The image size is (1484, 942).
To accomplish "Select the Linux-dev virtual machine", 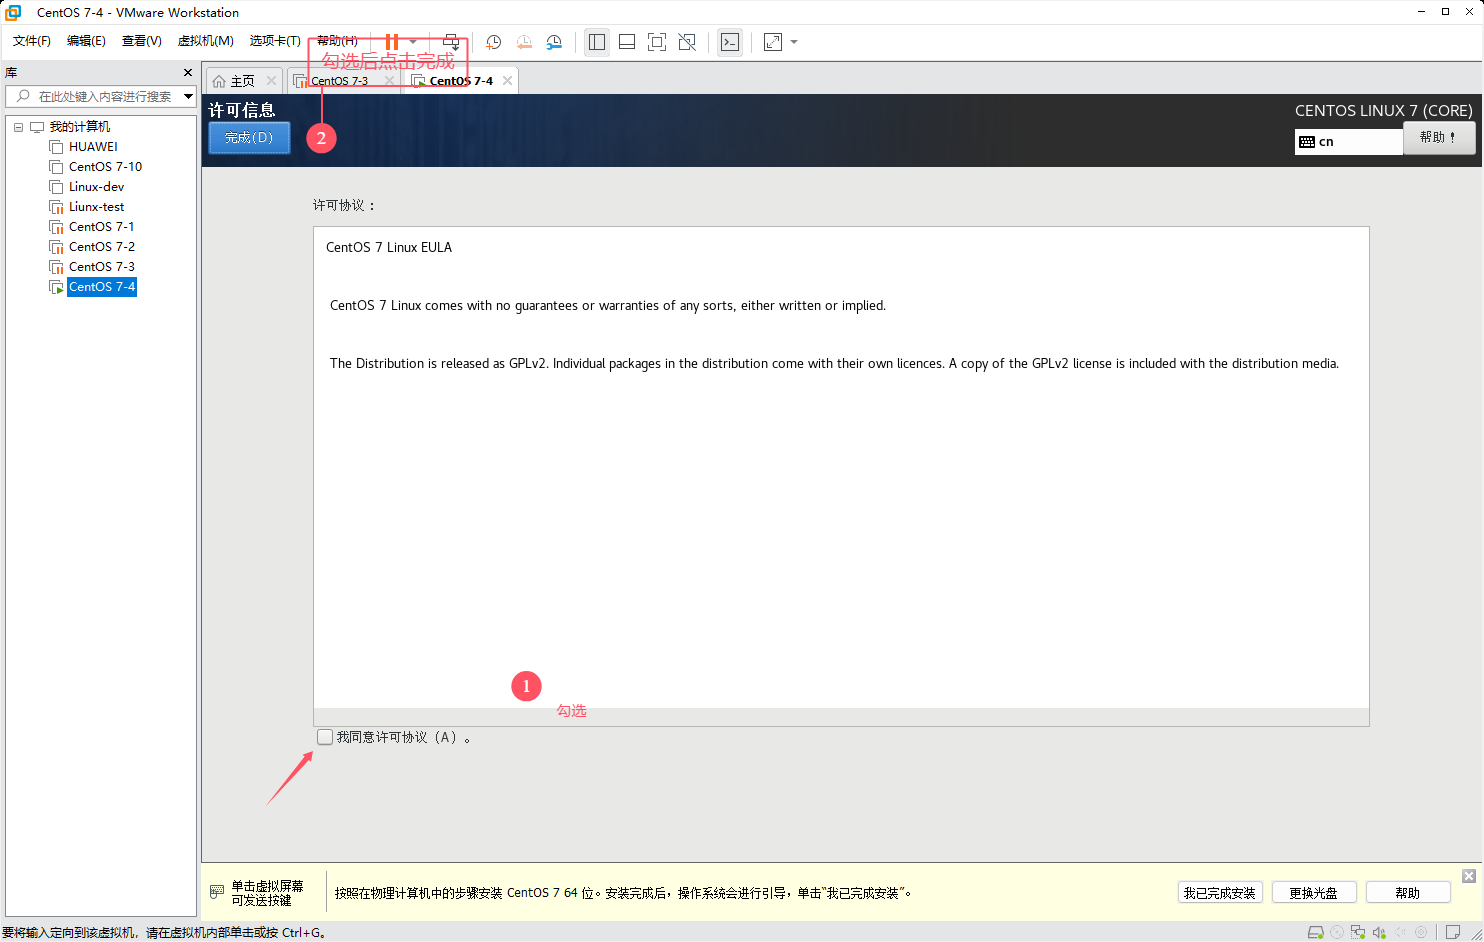I will 96,187.
